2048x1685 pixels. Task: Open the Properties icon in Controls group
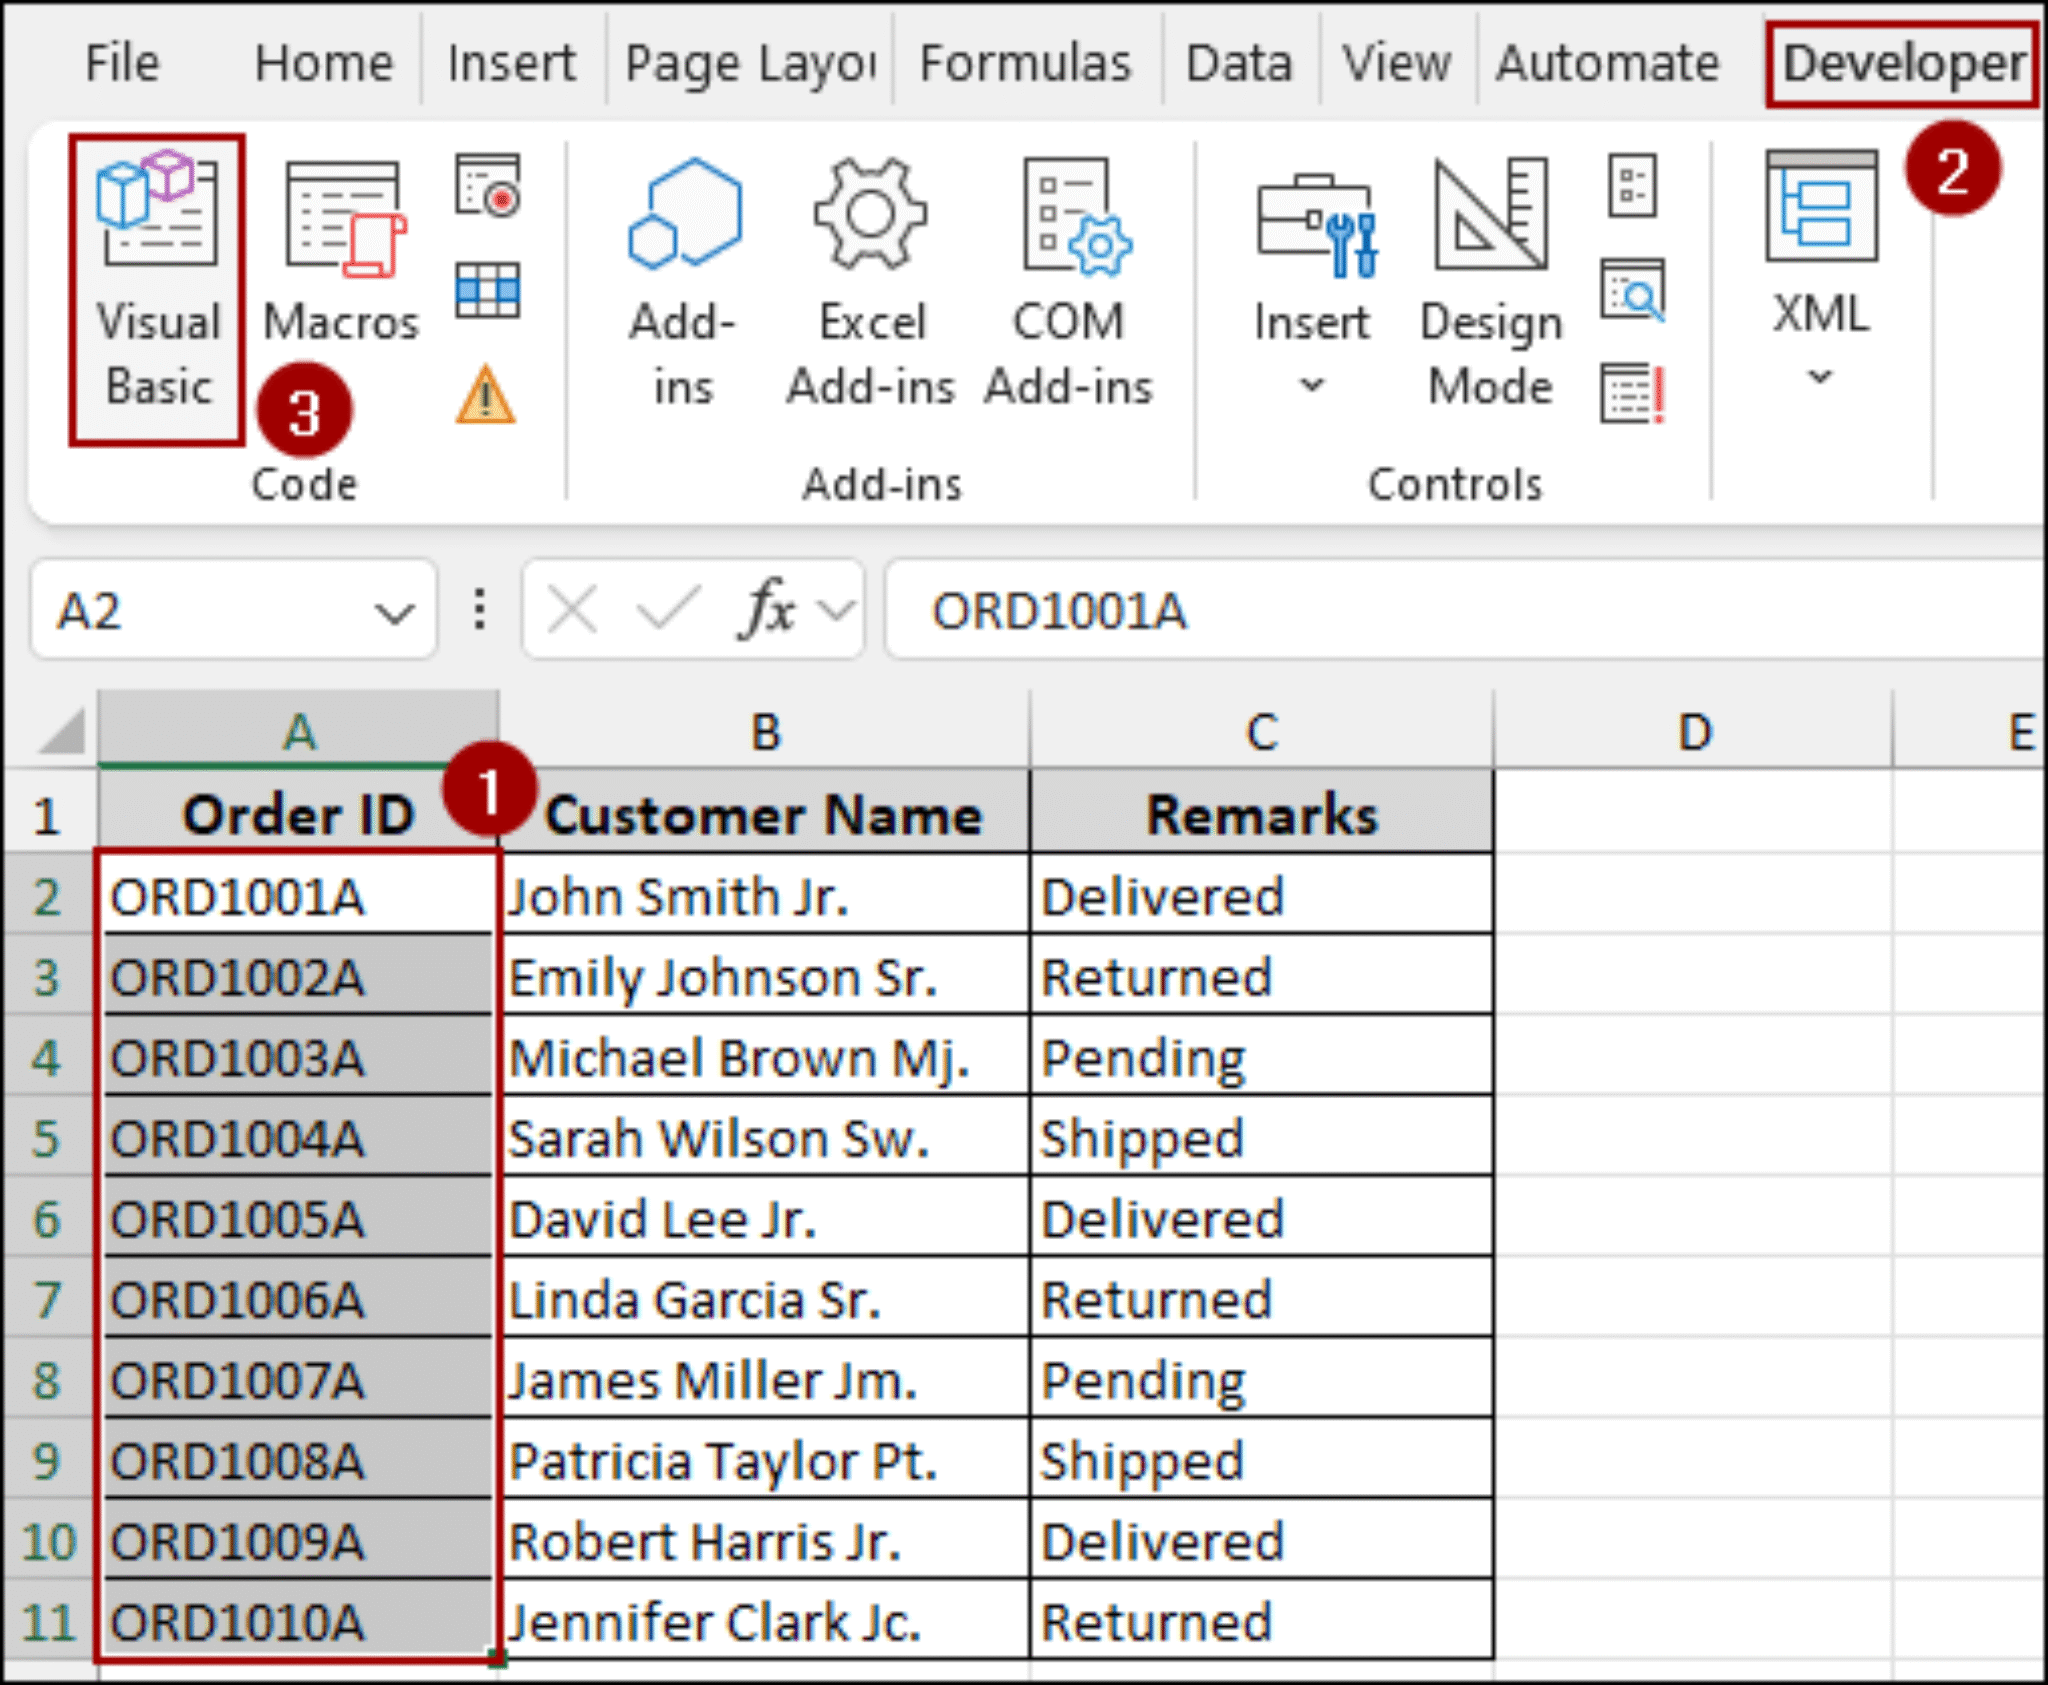point(1632,185)
